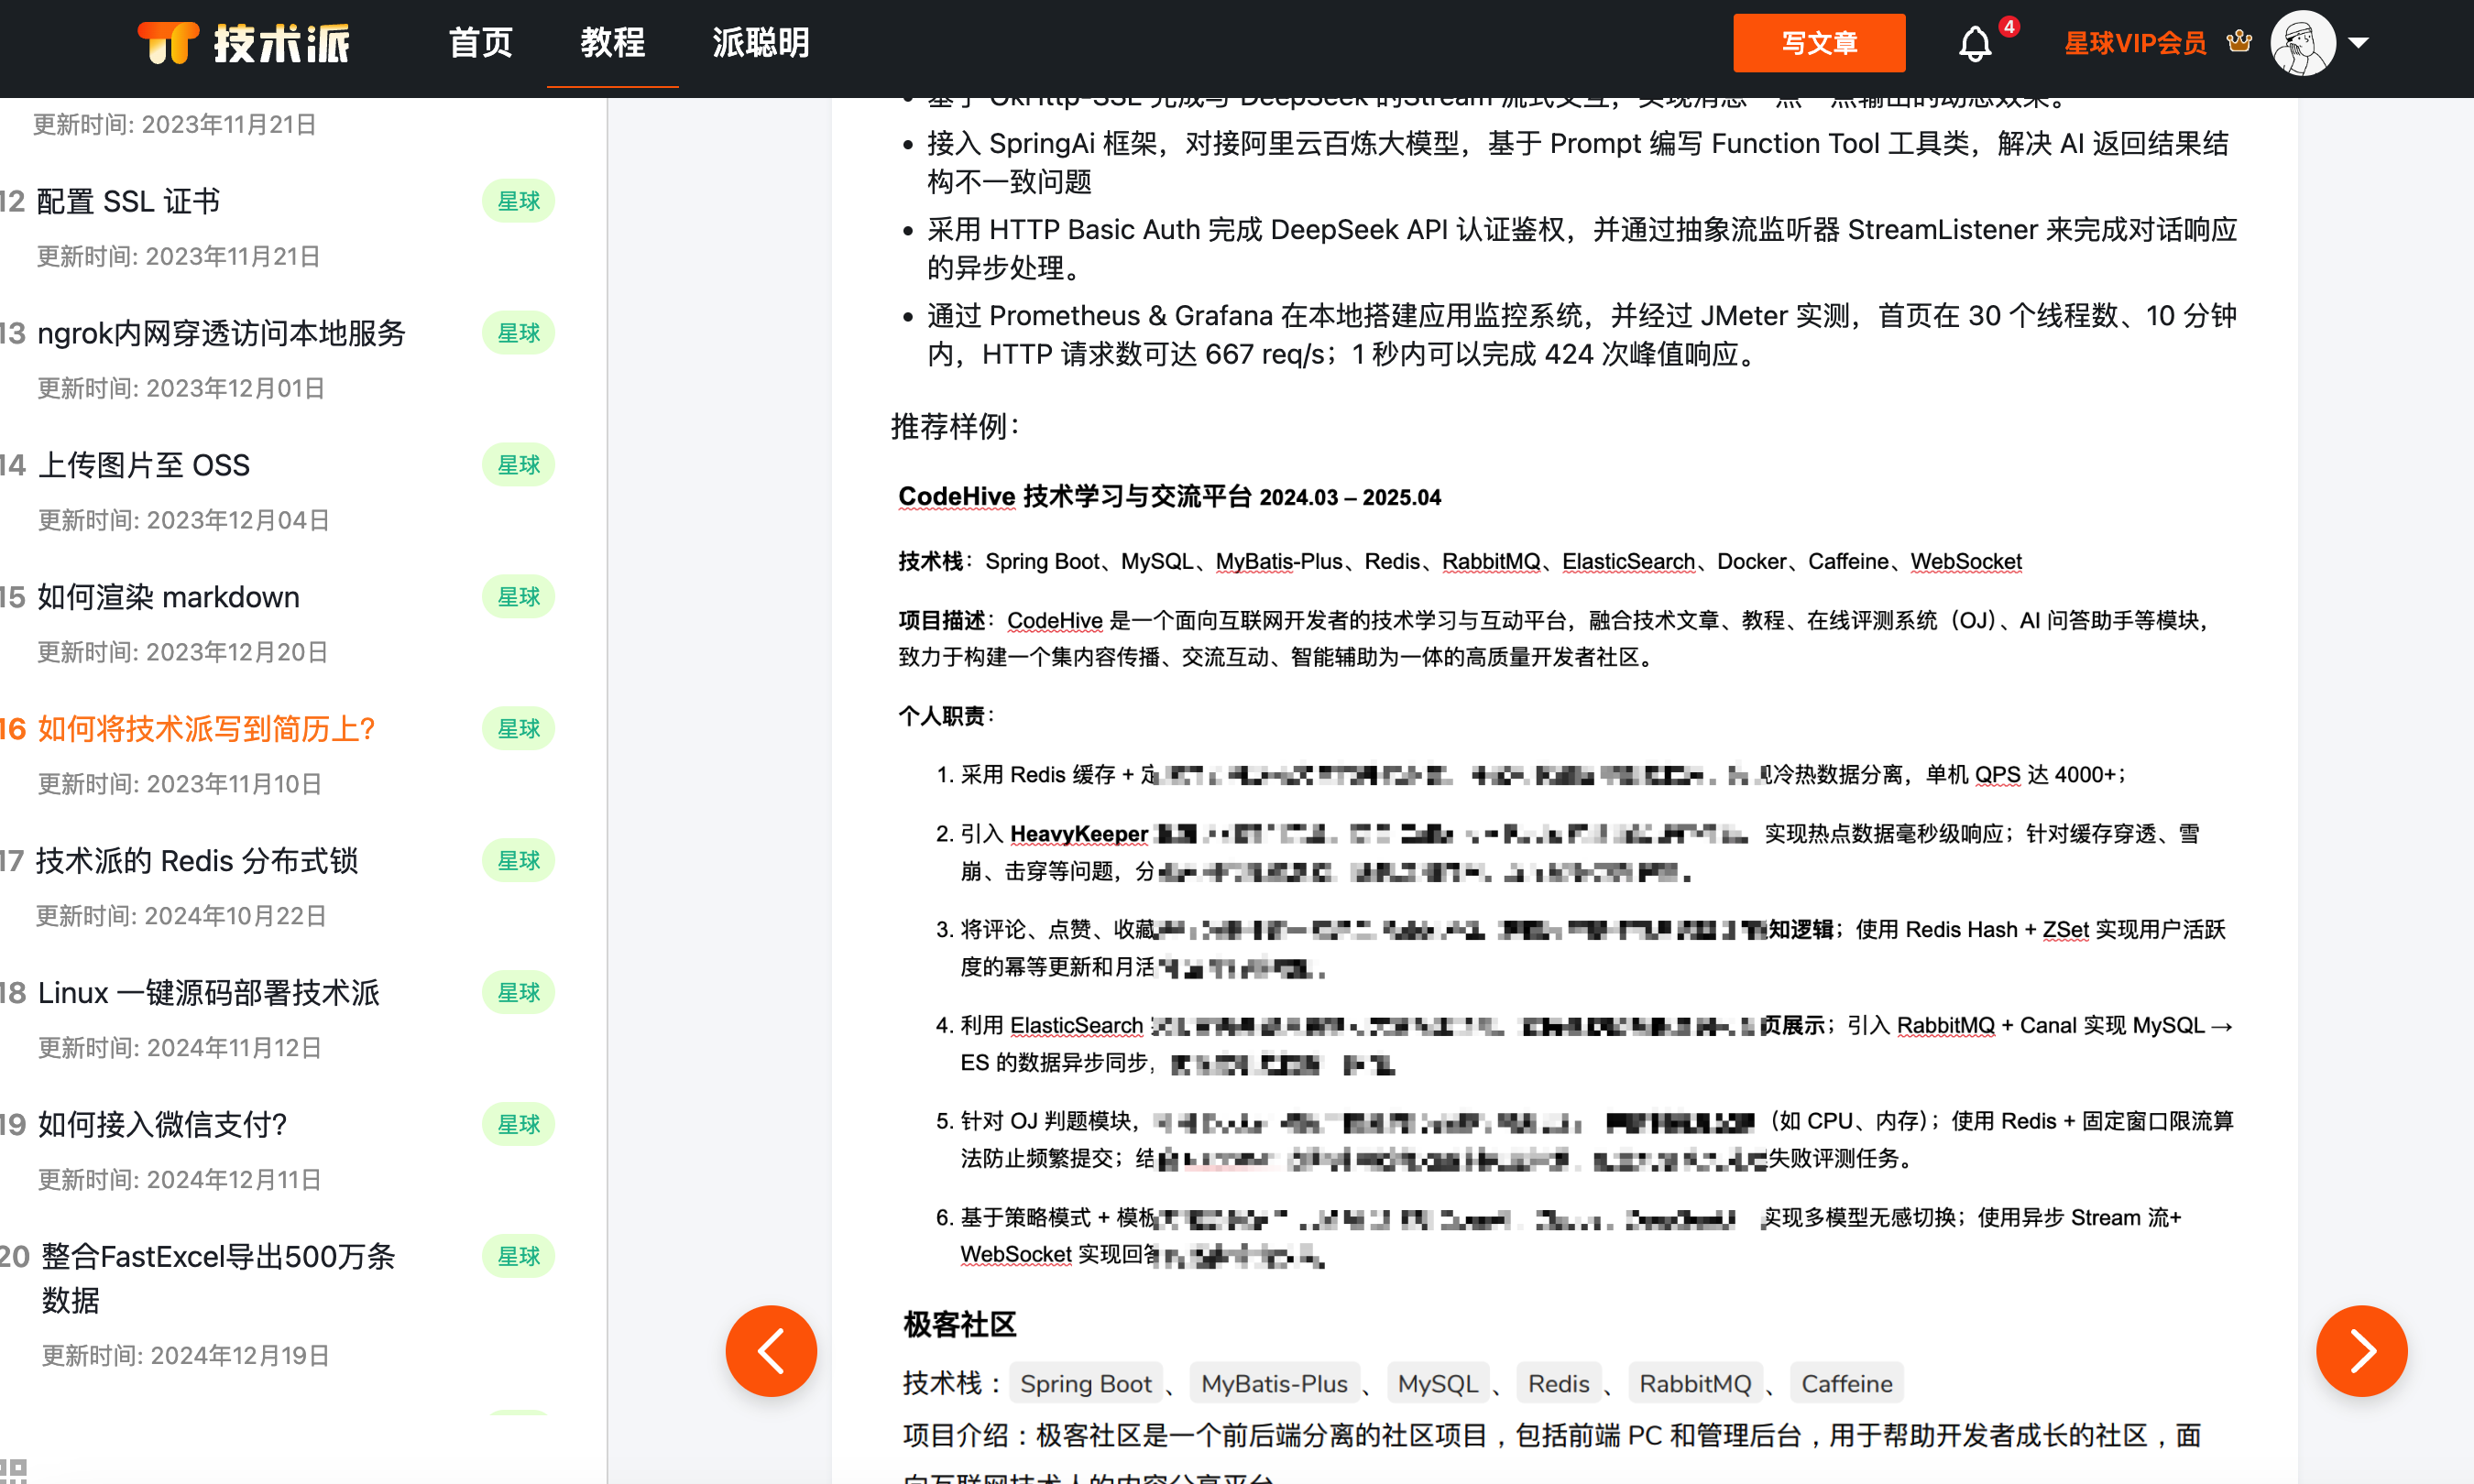Viewport: 2474px width, 1484px height.
Task: Open the user avatar menu
Action: [x=2306, y=42]
